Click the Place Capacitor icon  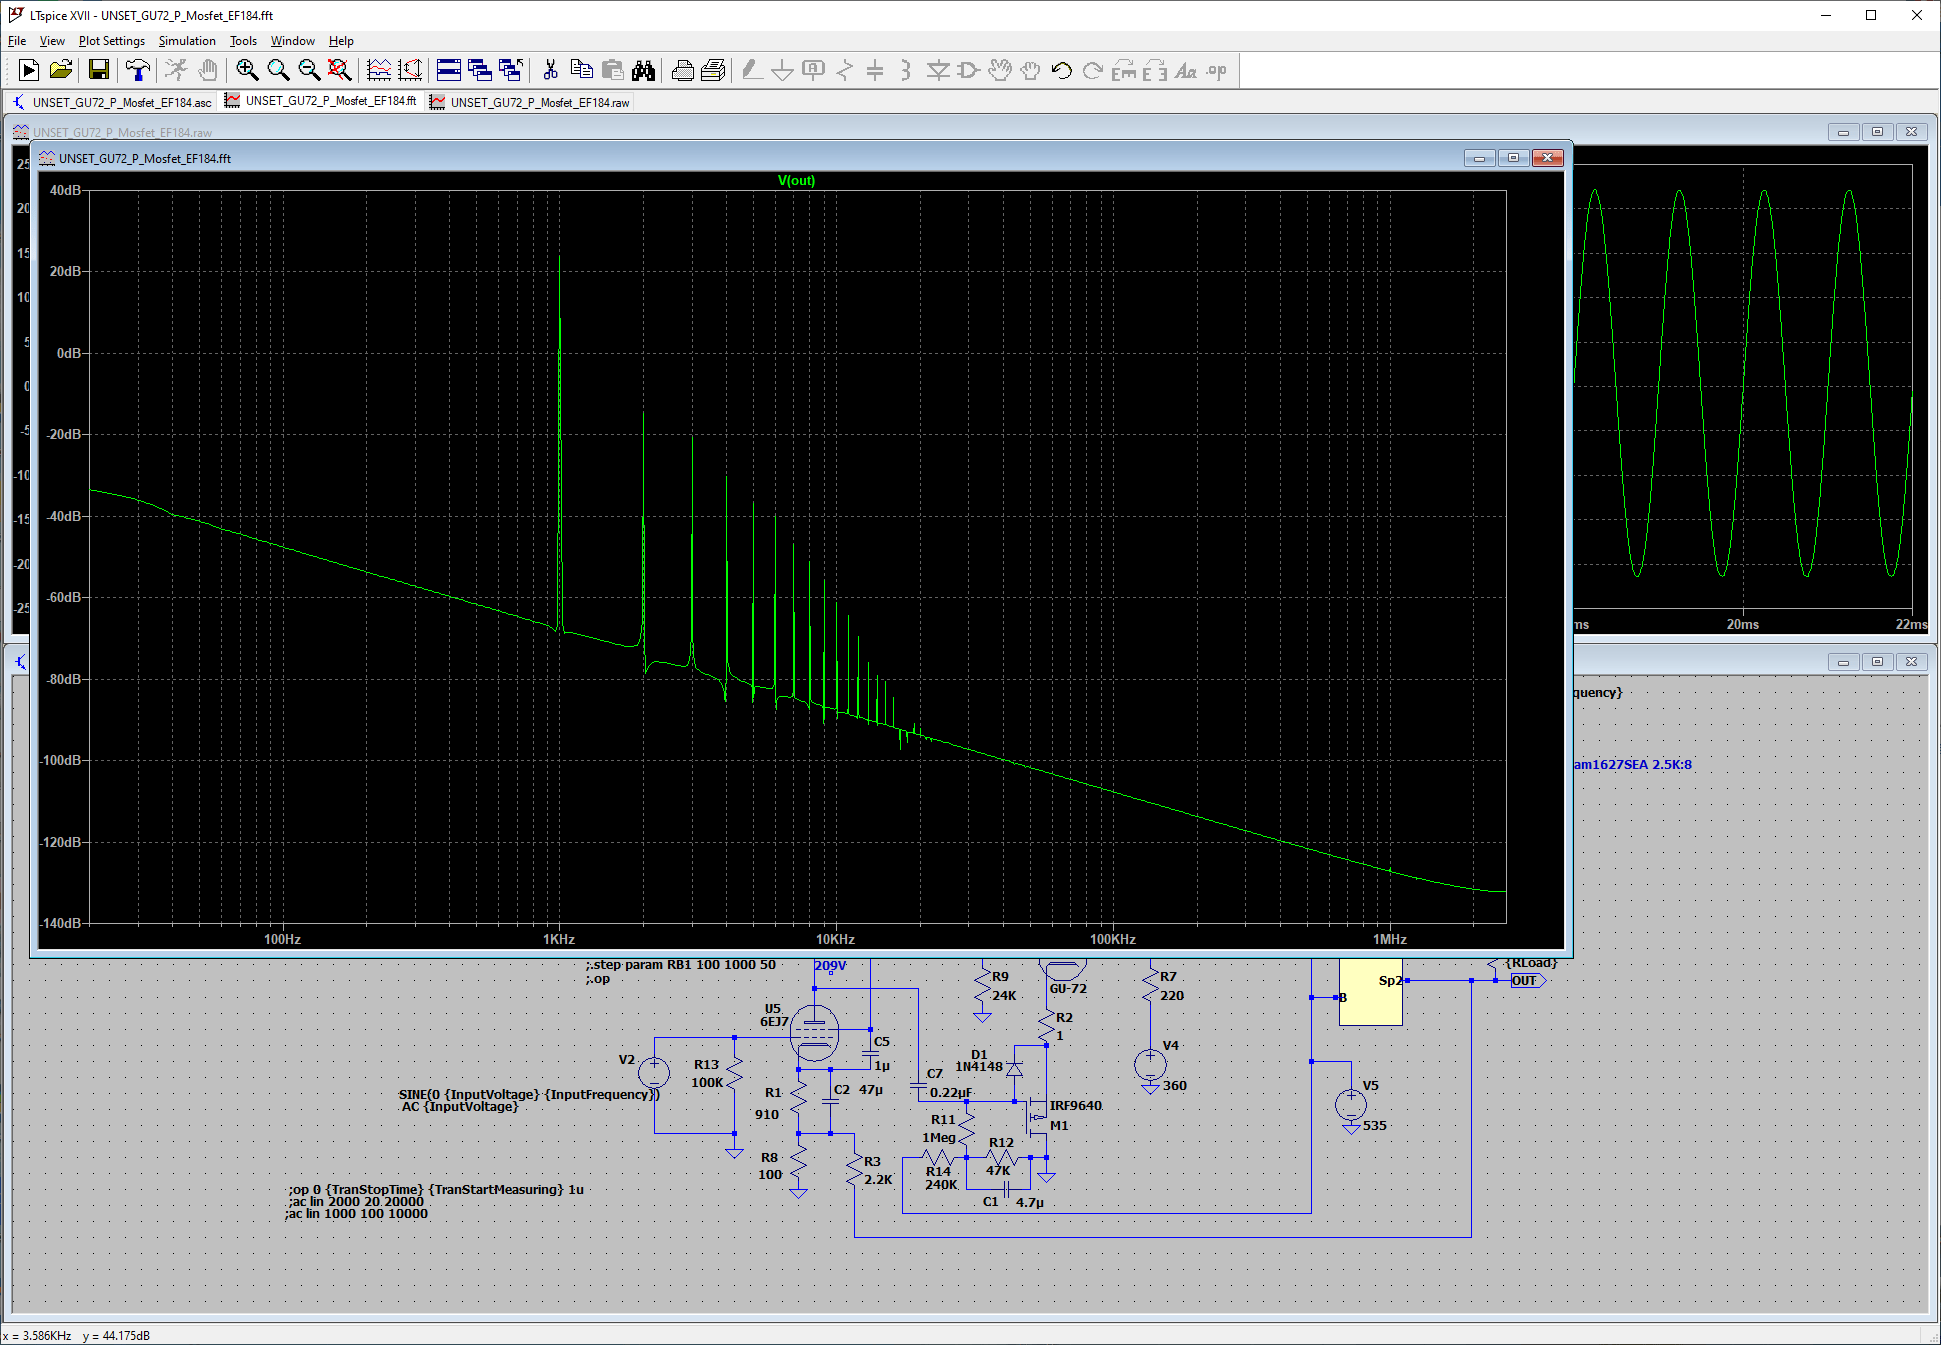(875, 70)
